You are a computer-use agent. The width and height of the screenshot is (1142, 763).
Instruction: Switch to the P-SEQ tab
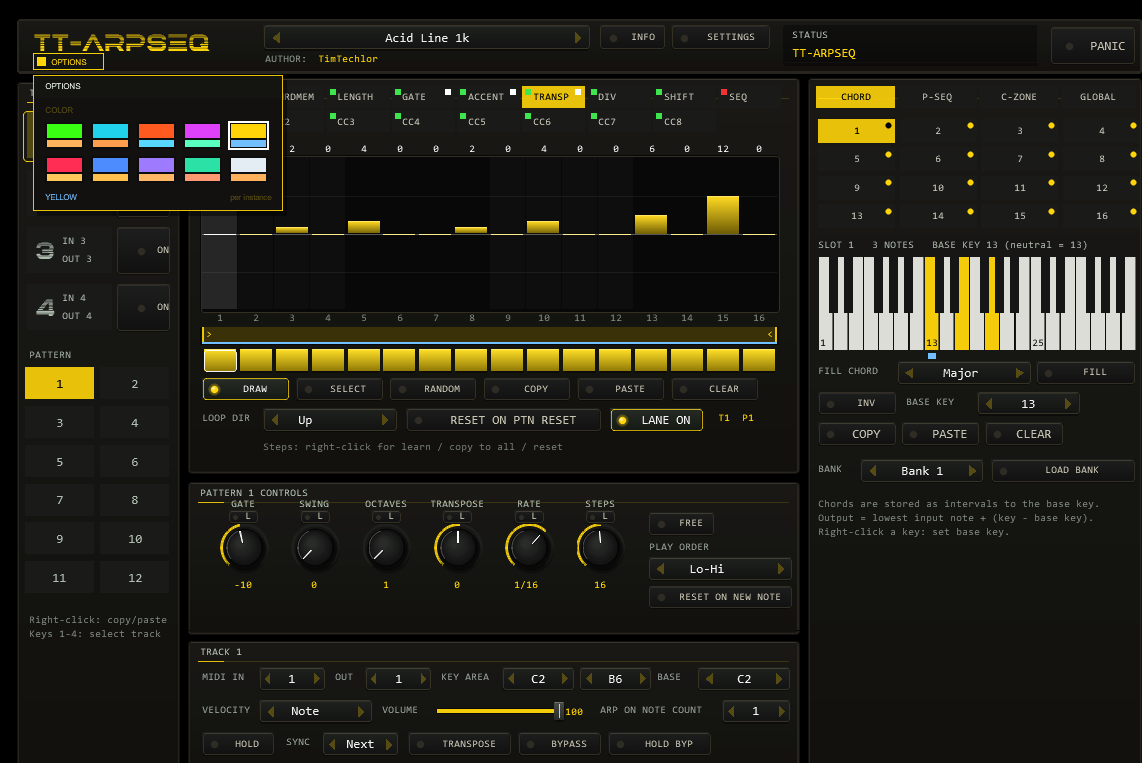click(x=937, y=97)
